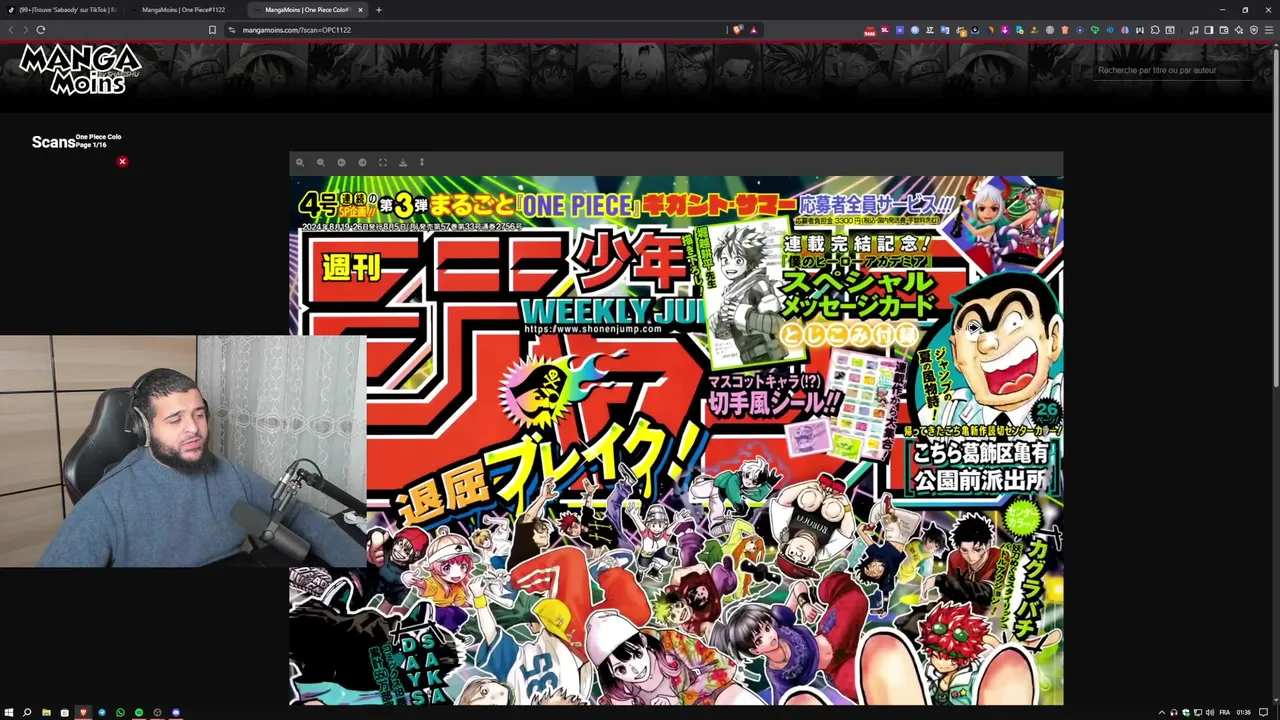Screen dimensions: 1280x720
Task: Open Brave Wallet icon in toolbar
Action: [1223, 30]
